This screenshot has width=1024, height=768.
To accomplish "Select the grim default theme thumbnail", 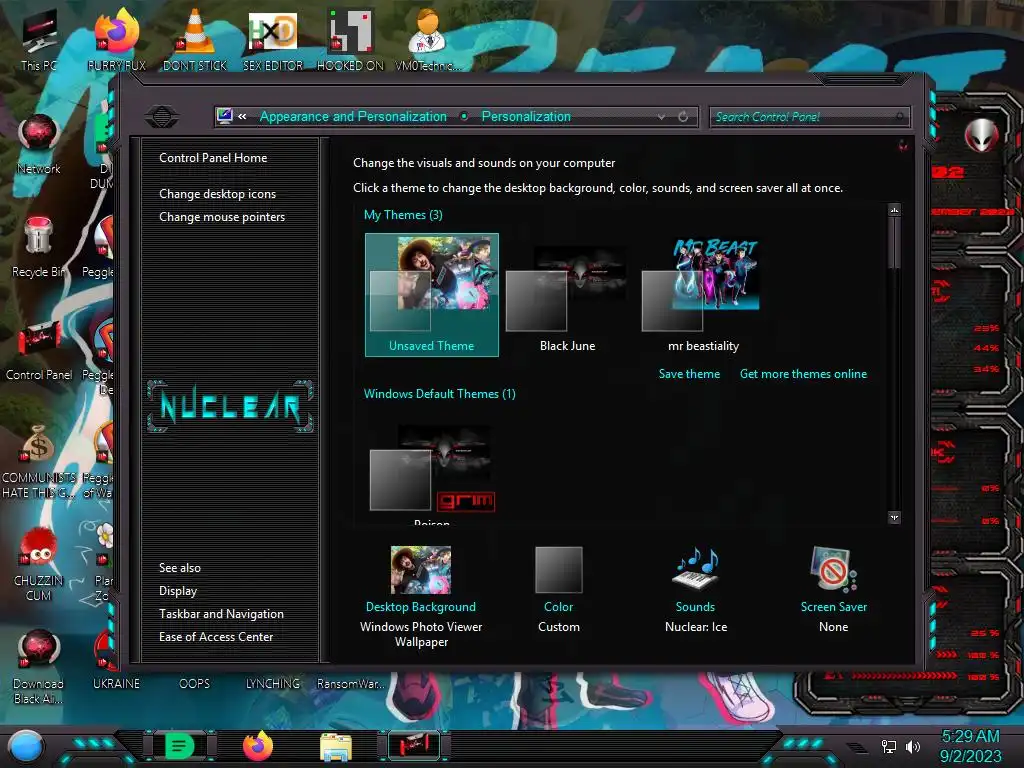I will 432,470.
